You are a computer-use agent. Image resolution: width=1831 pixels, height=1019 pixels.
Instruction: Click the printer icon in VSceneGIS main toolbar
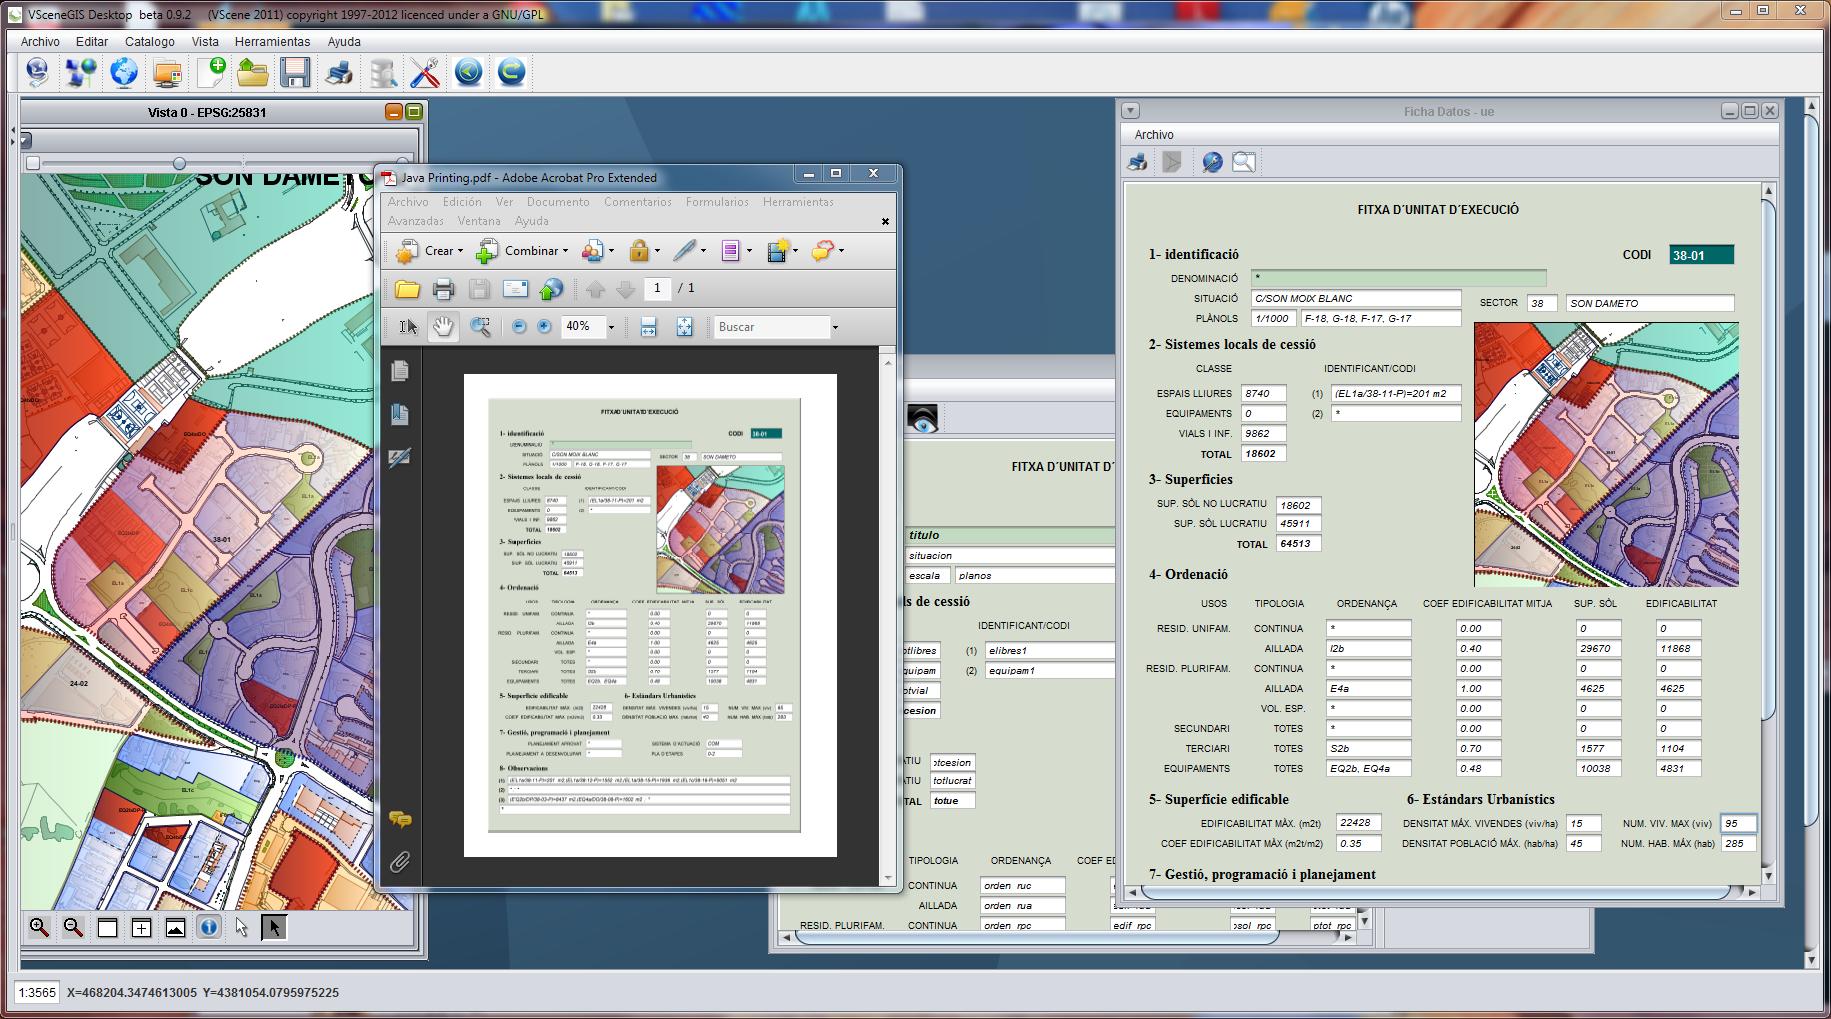click(x=340, y=72)
